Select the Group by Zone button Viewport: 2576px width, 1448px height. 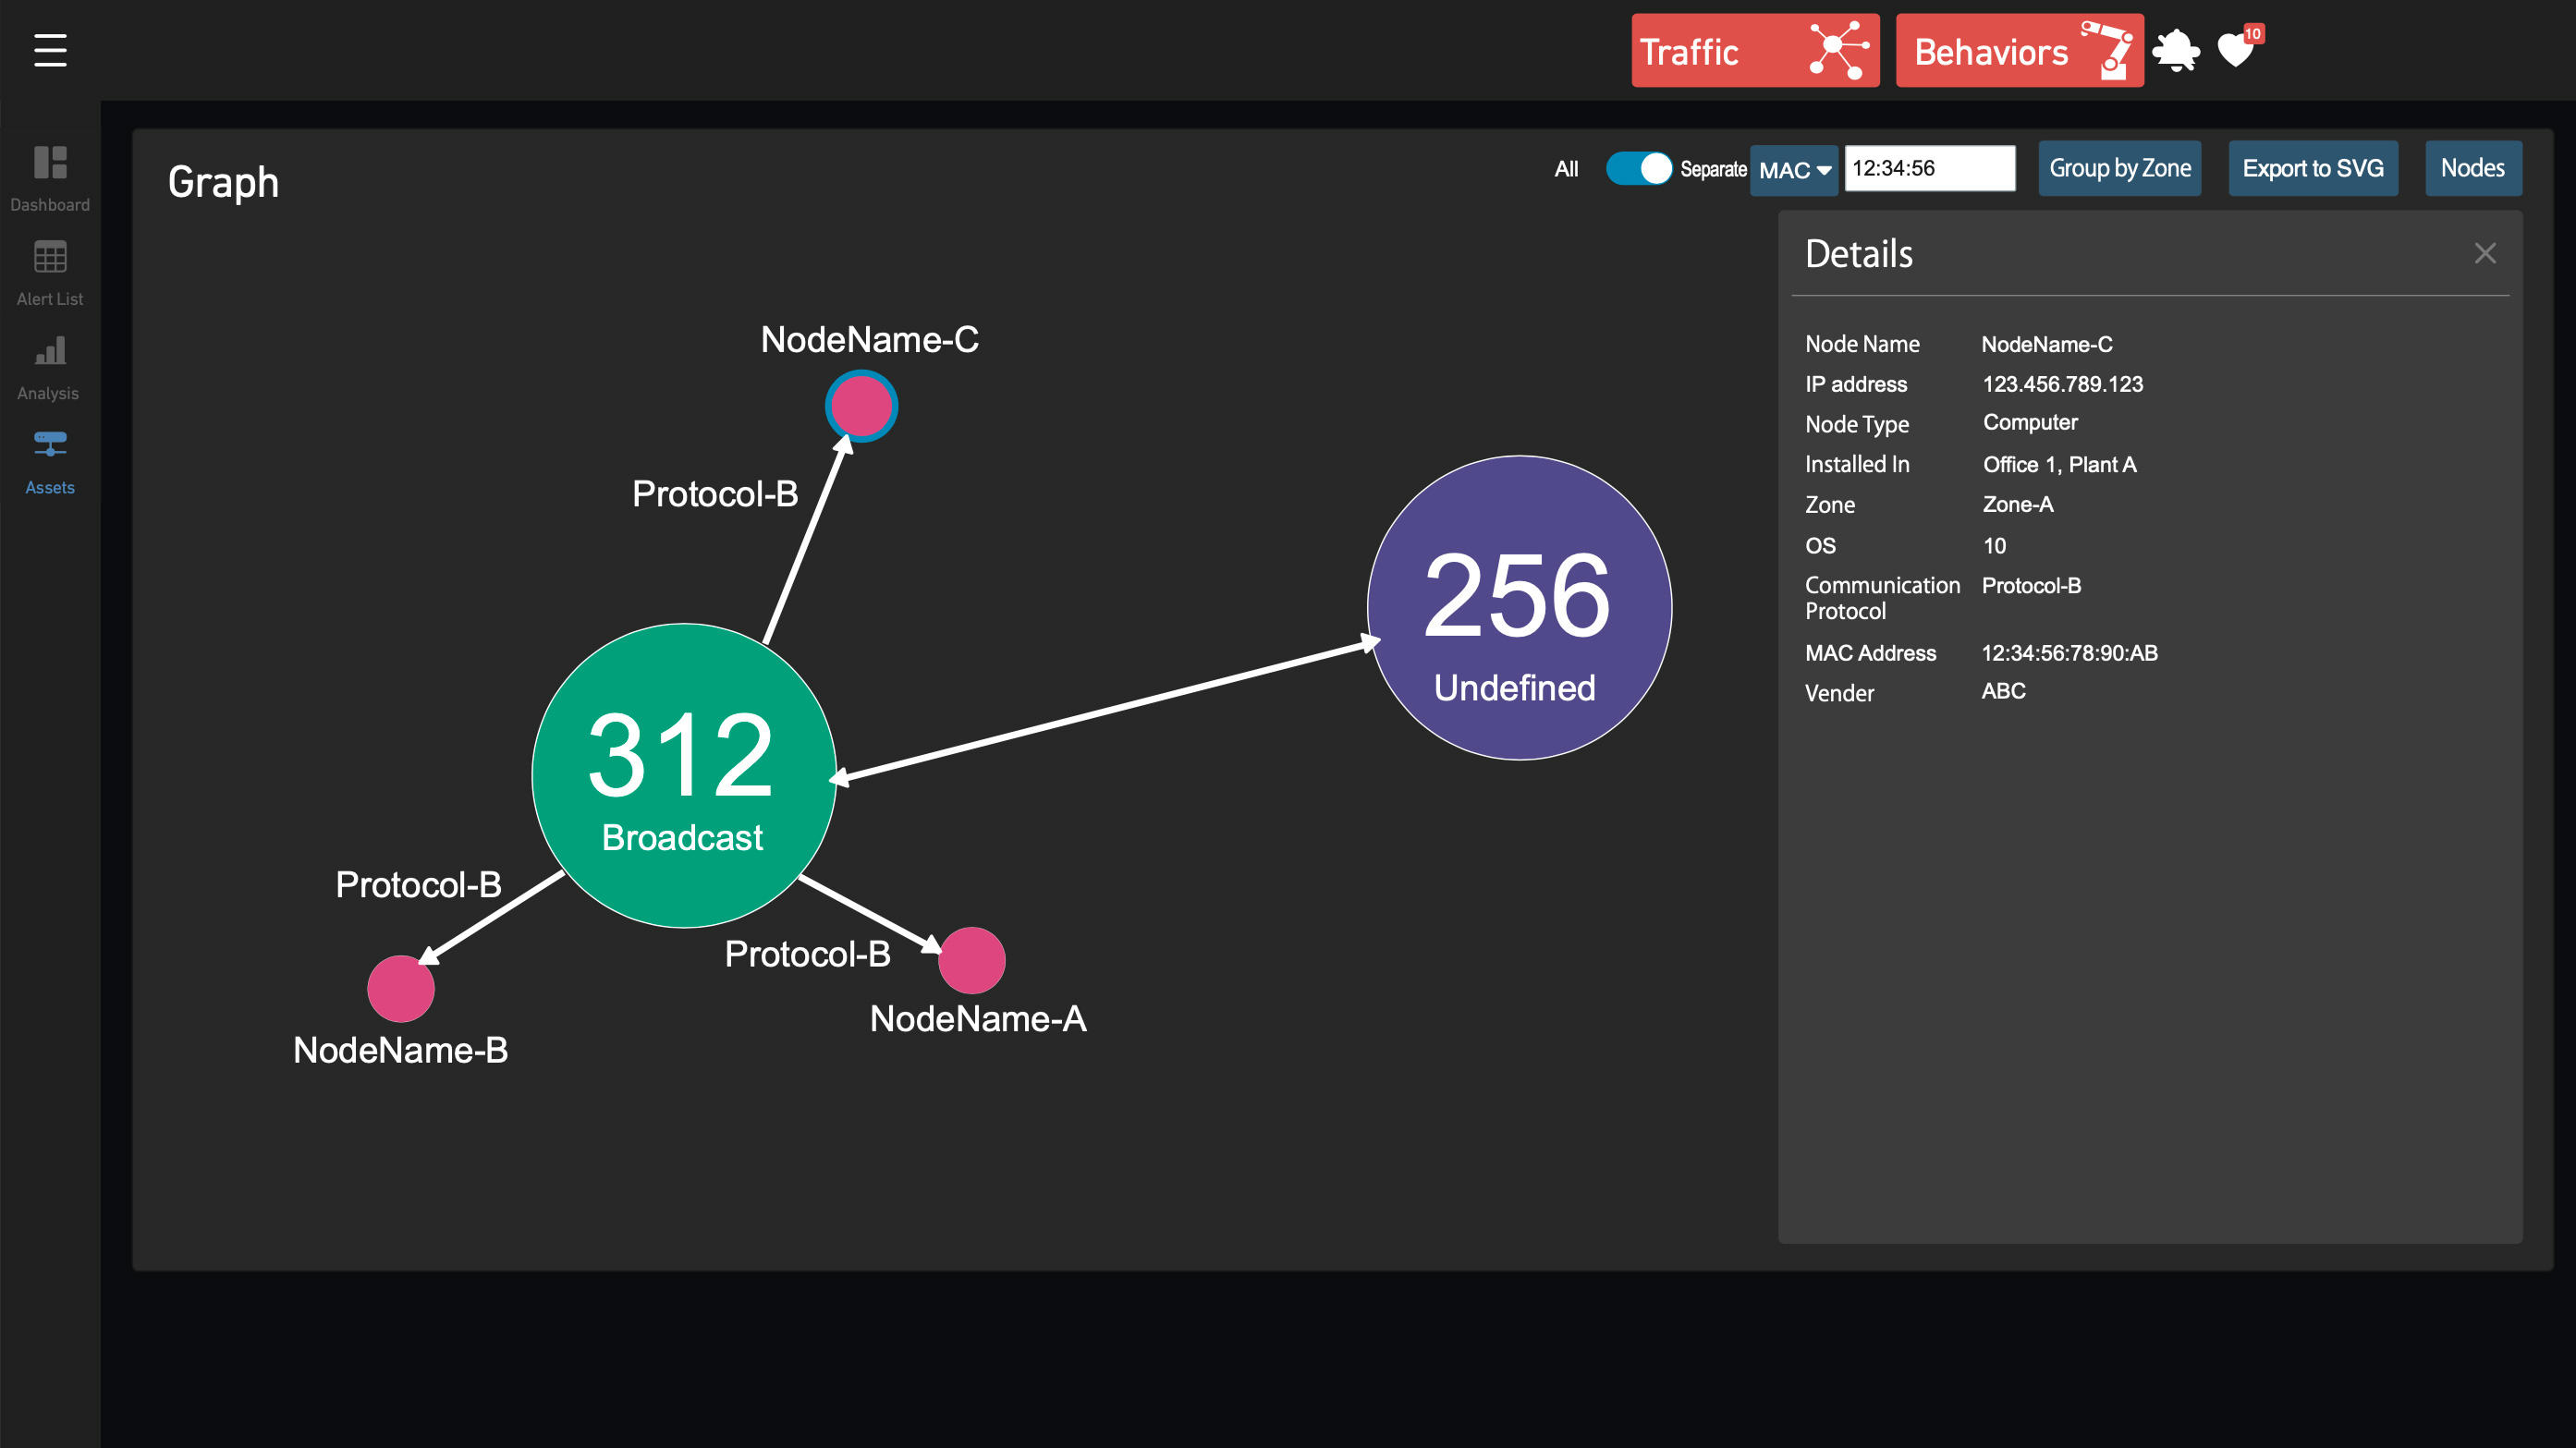[2121, 168]
